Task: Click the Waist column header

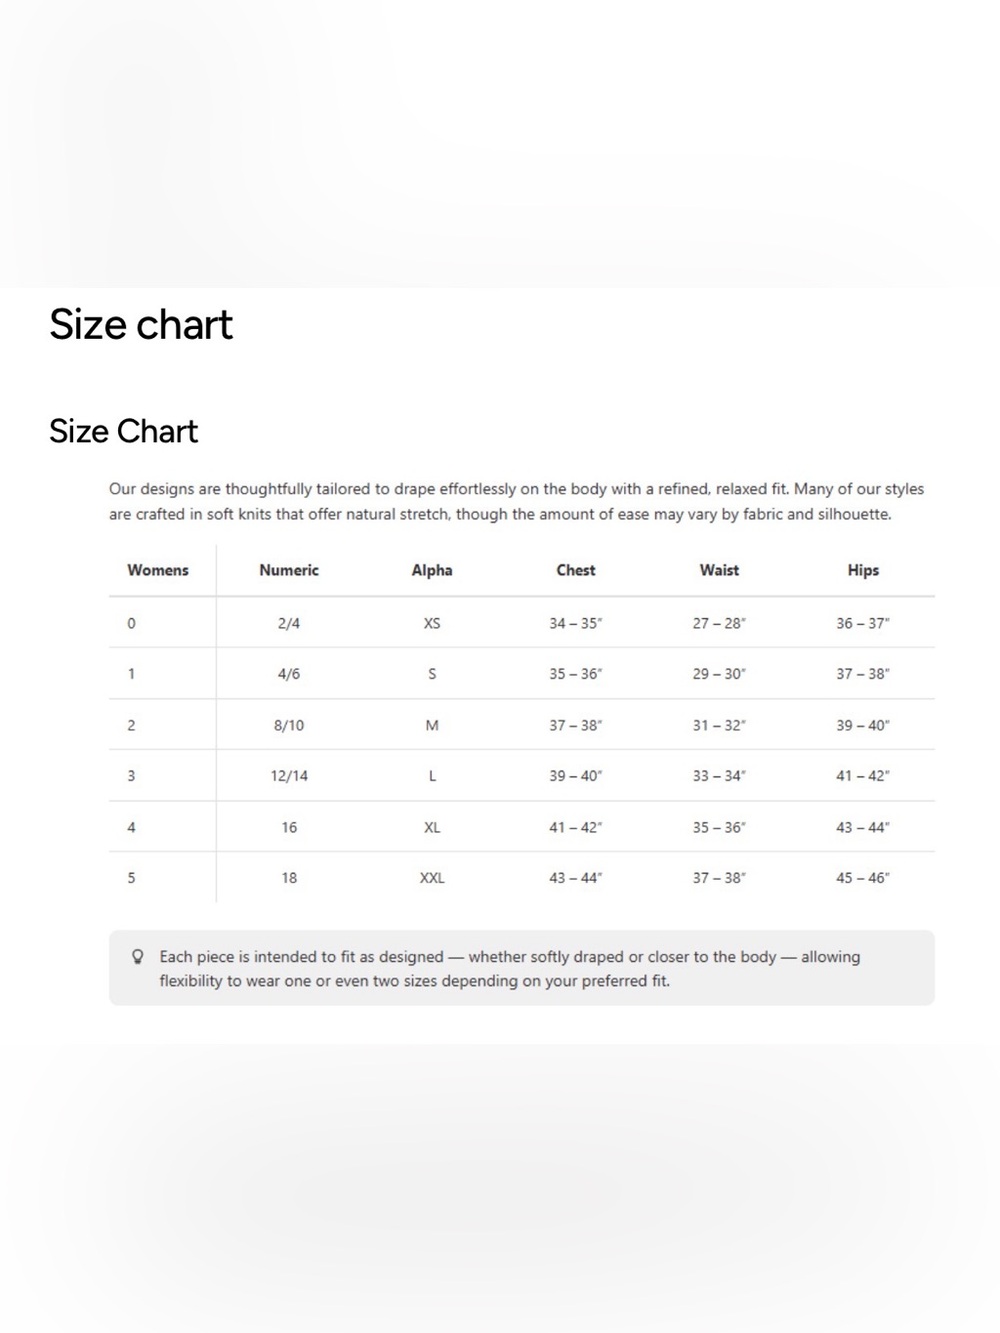Action: pyautogui.click(x=719, y=570)
